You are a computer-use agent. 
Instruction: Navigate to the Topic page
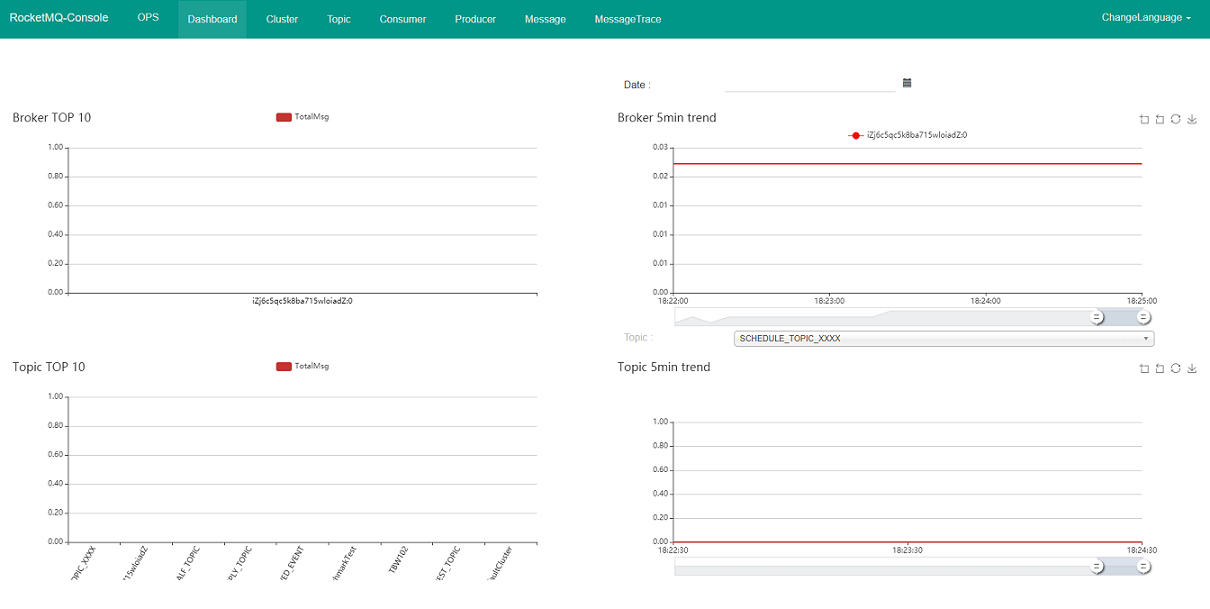(339, 19)
